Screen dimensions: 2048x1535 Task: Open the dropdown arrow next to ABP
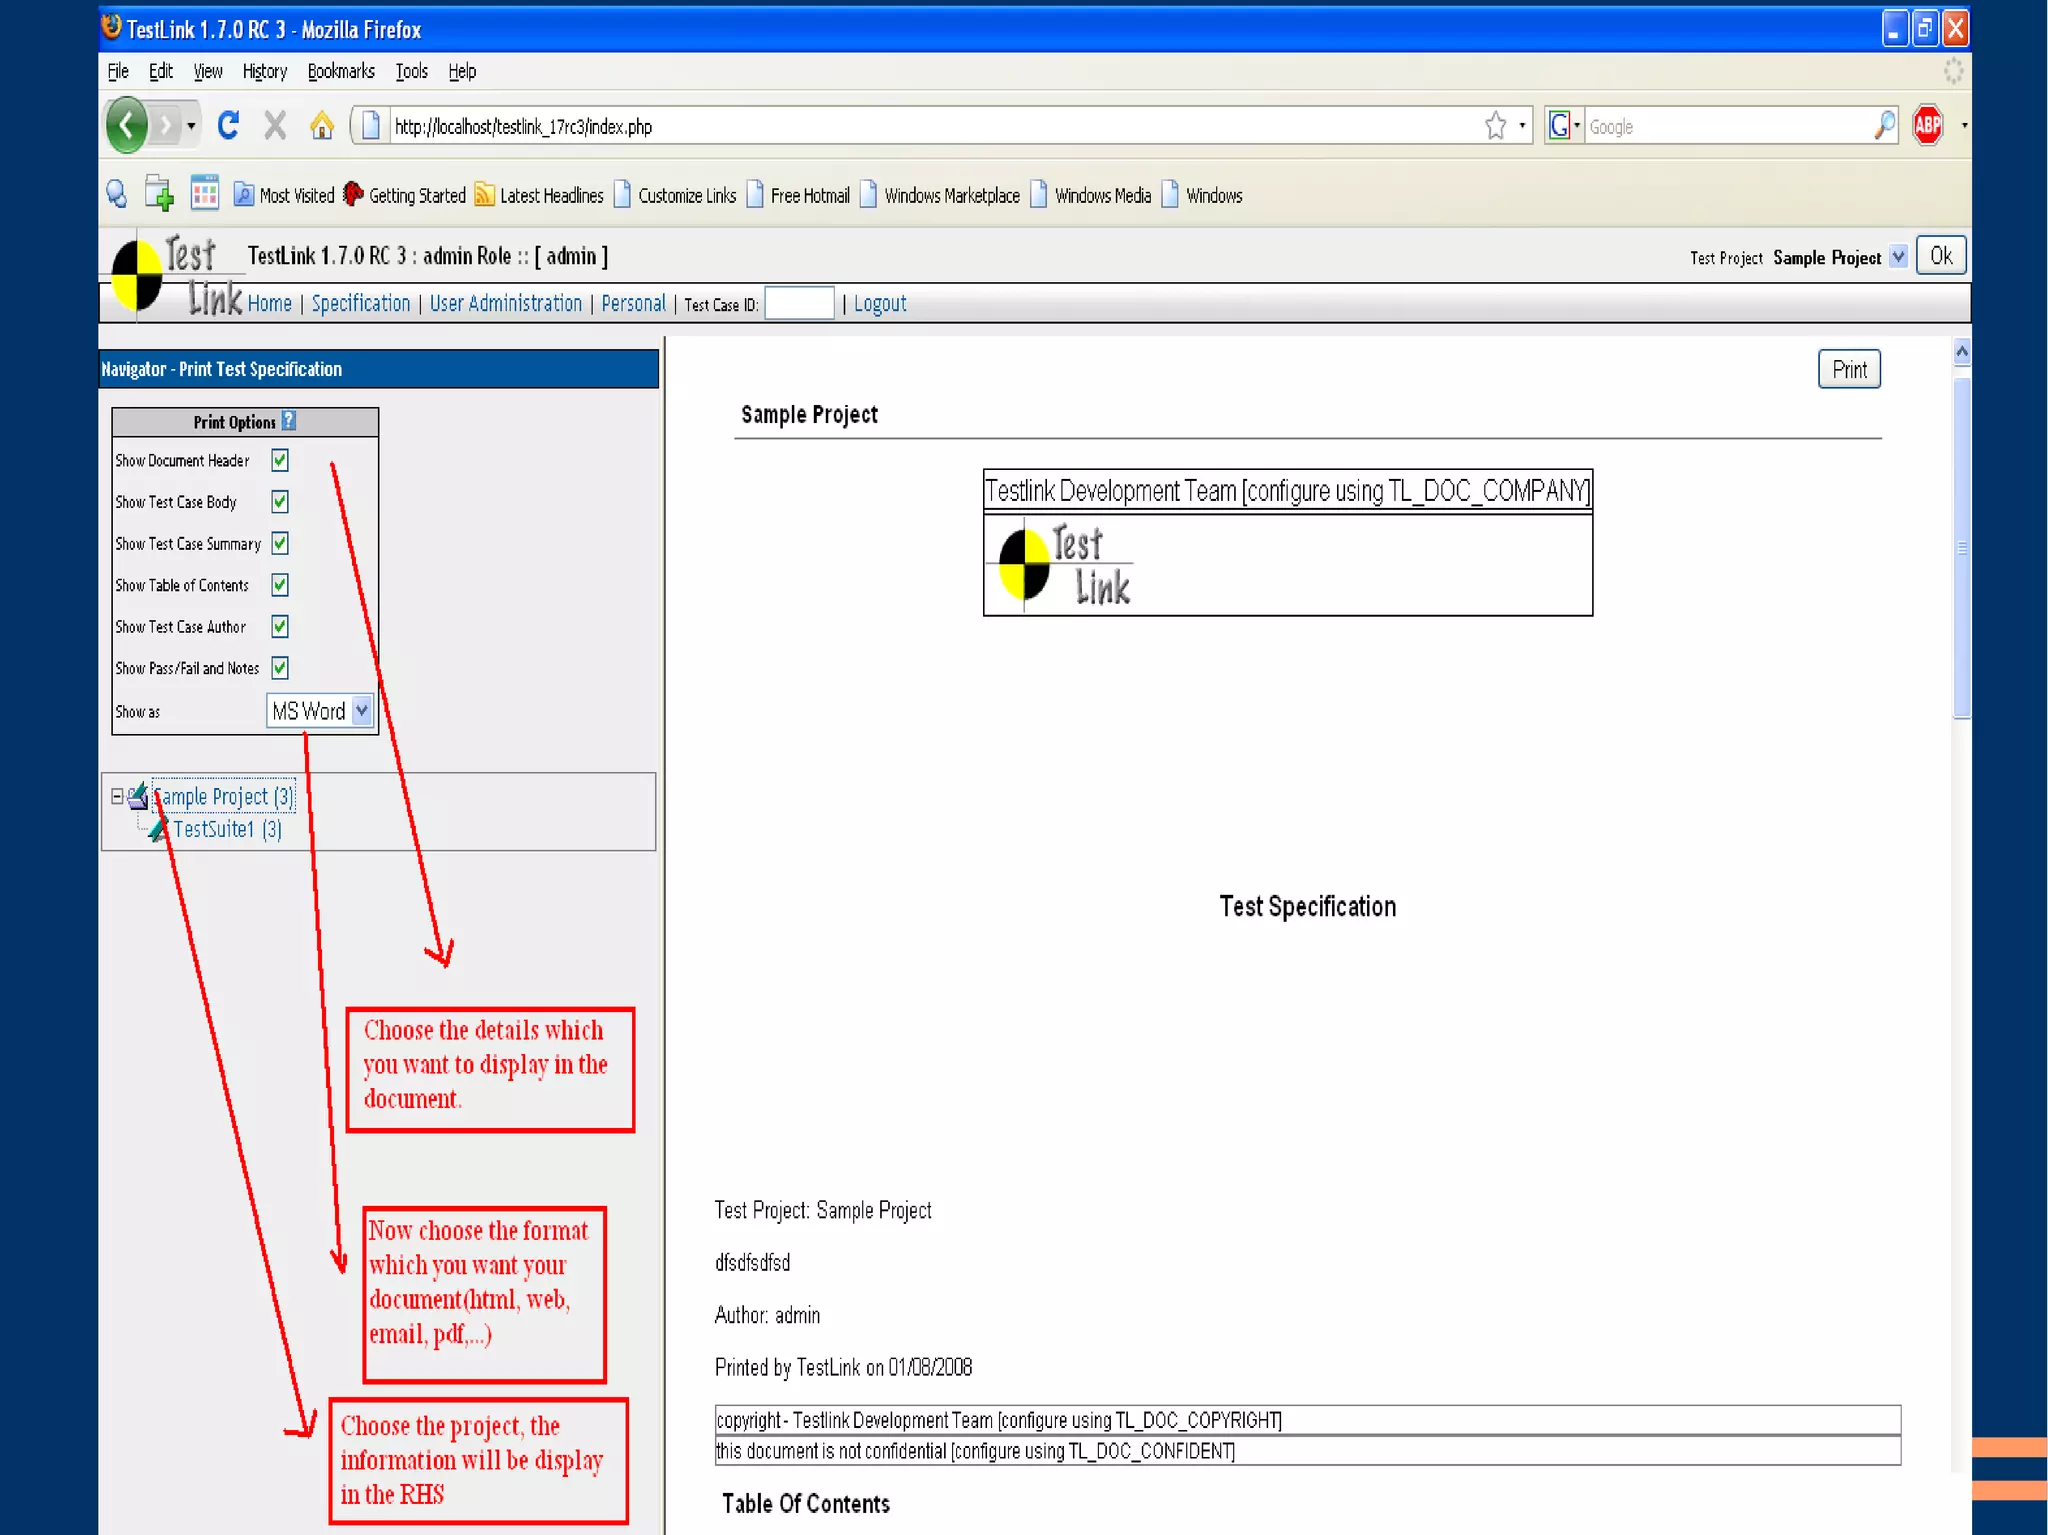(1963, 126)
